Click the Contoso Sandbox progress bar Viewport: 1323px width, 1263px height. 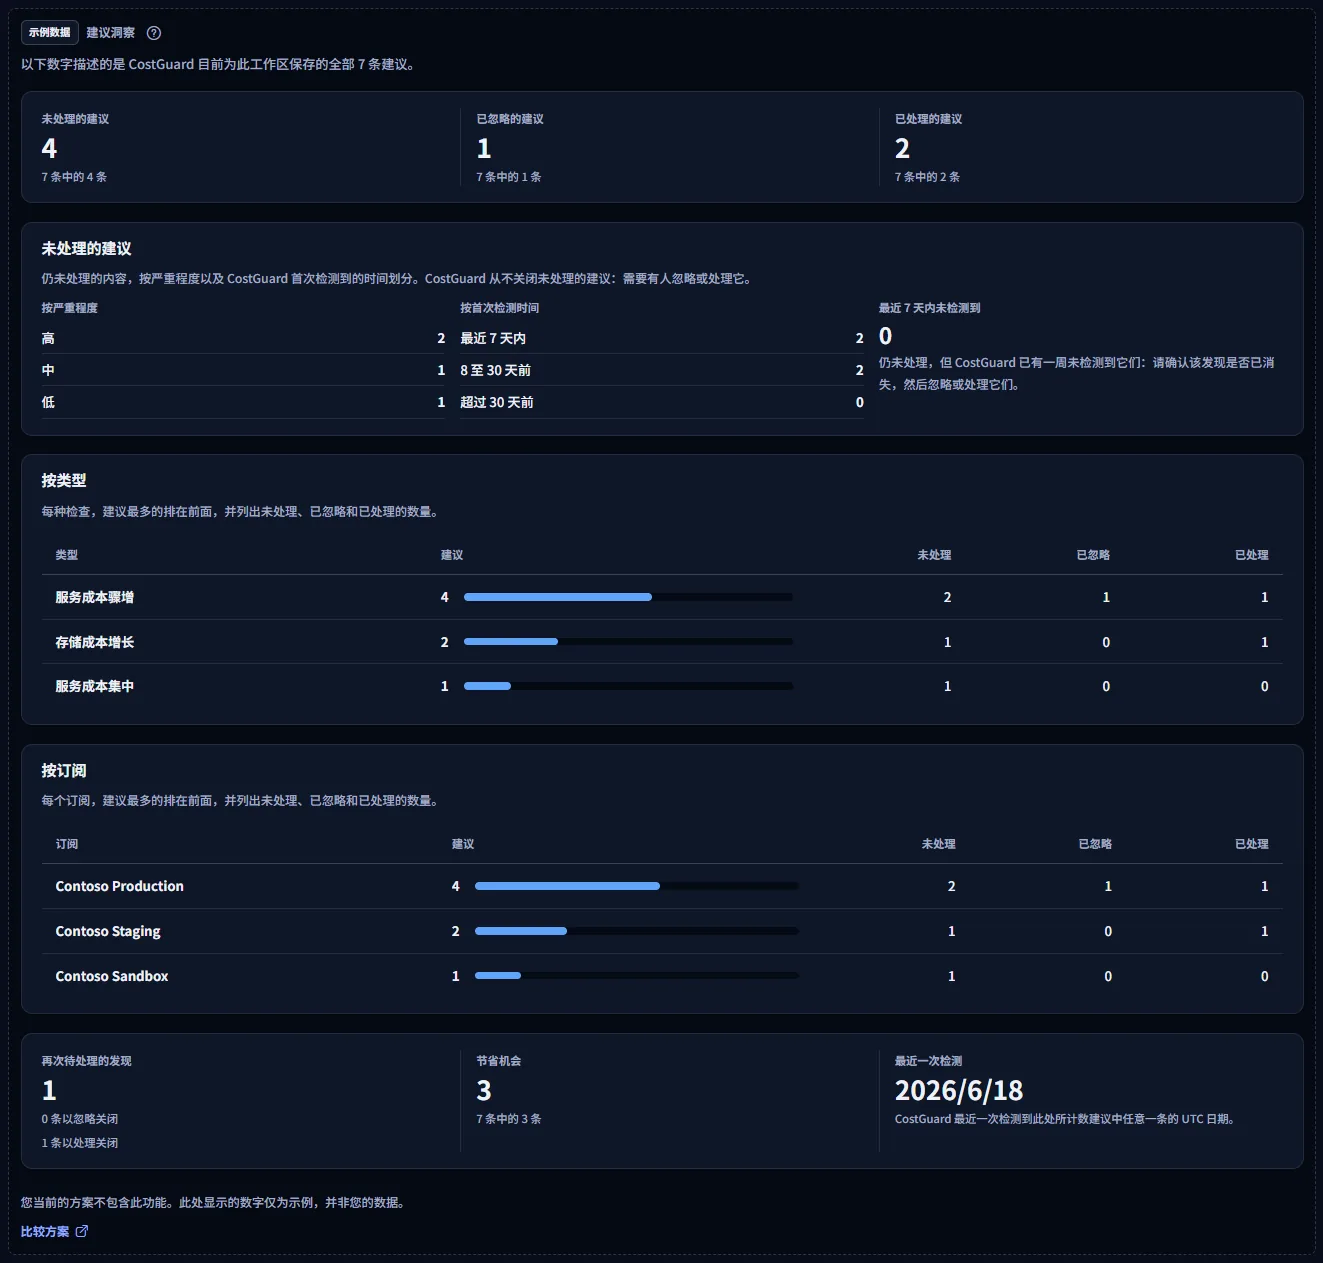637,976
